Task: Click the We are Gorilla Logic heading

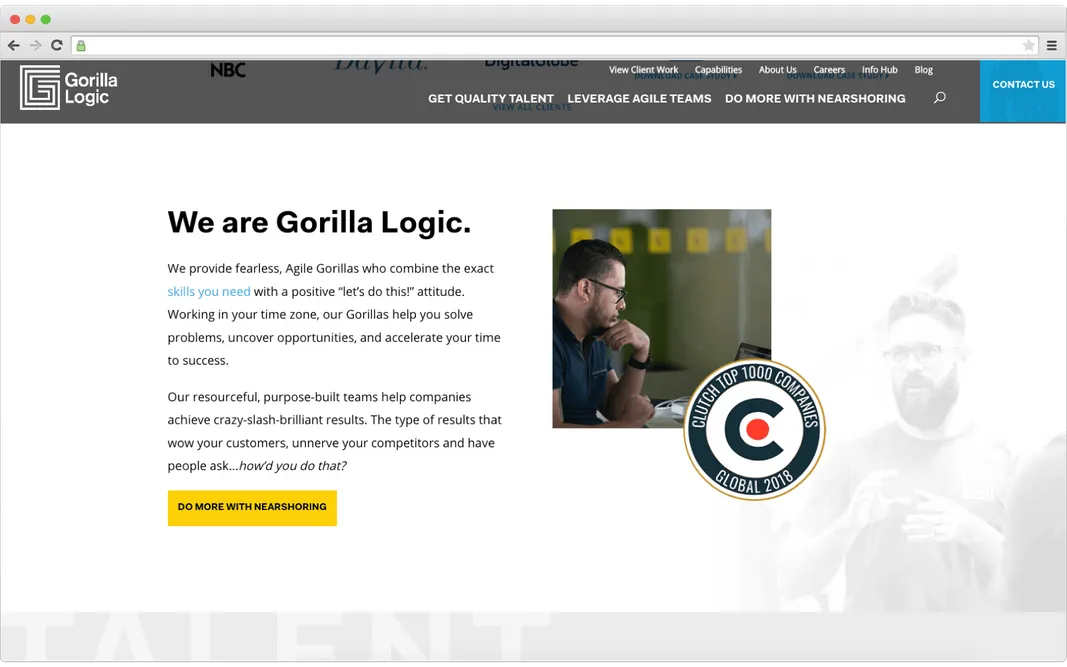Action: pos(319,223)
